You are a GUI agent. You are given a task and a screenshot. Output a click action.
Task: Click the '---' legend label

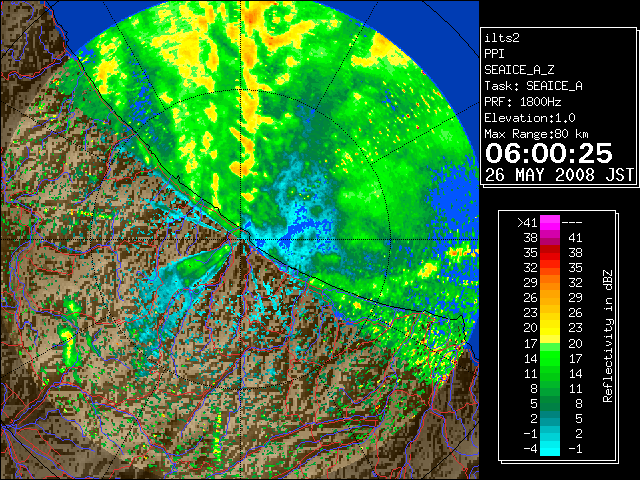572,222
